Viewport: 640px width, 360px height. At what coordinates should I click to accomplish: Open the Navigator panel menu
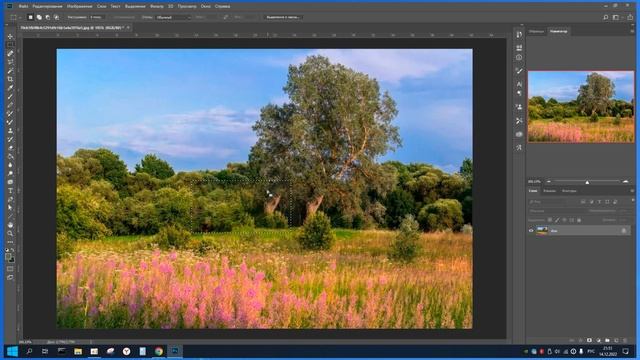point(632,31)
